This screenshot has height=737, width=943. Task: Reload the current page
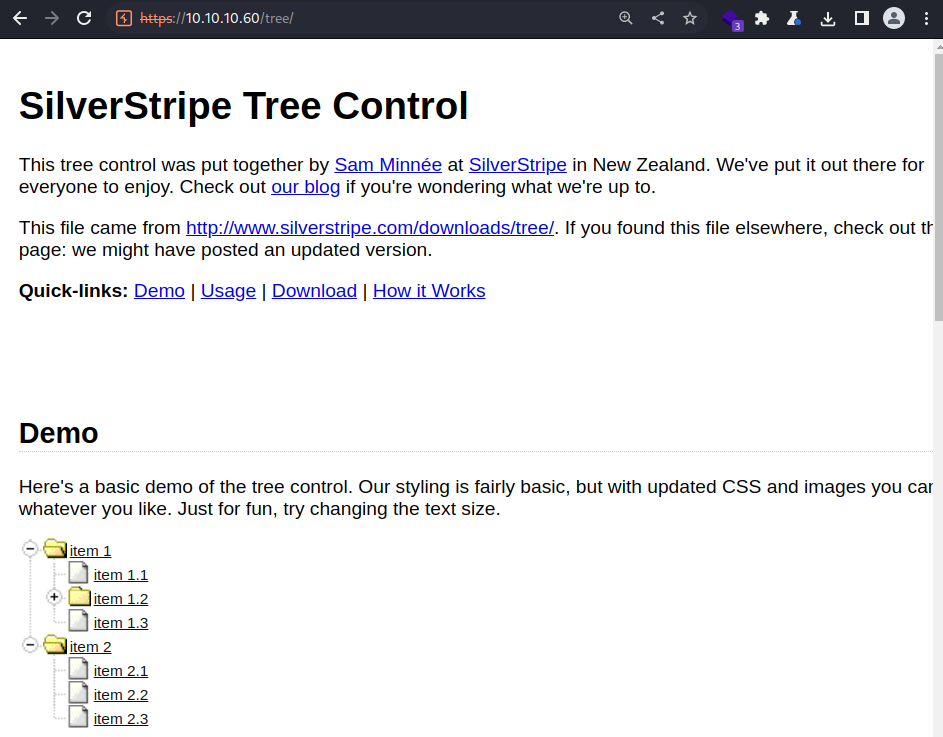[x=84, y=18]
